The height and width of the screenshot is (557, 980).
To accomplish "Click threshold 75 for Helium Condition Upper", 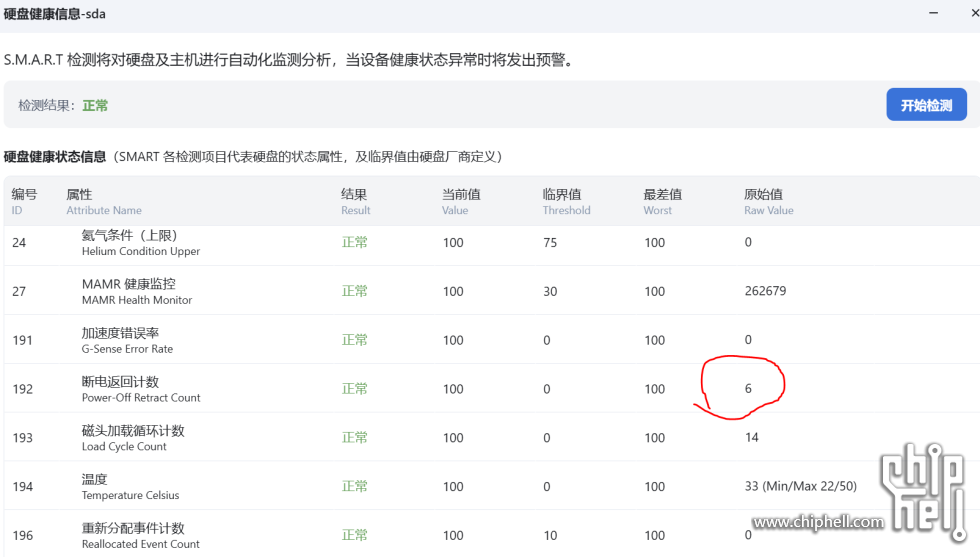I will pos(550,243).
